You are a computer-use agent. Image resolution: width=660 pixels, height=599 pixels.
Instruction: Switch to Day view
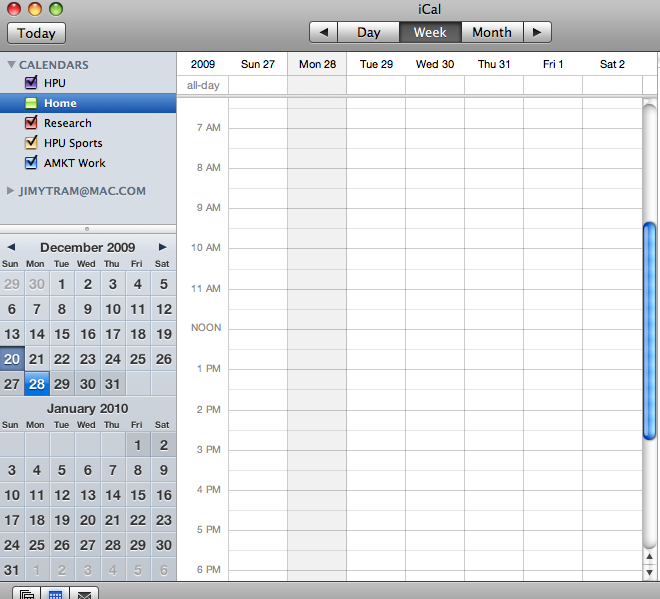[x=369, y=32]
